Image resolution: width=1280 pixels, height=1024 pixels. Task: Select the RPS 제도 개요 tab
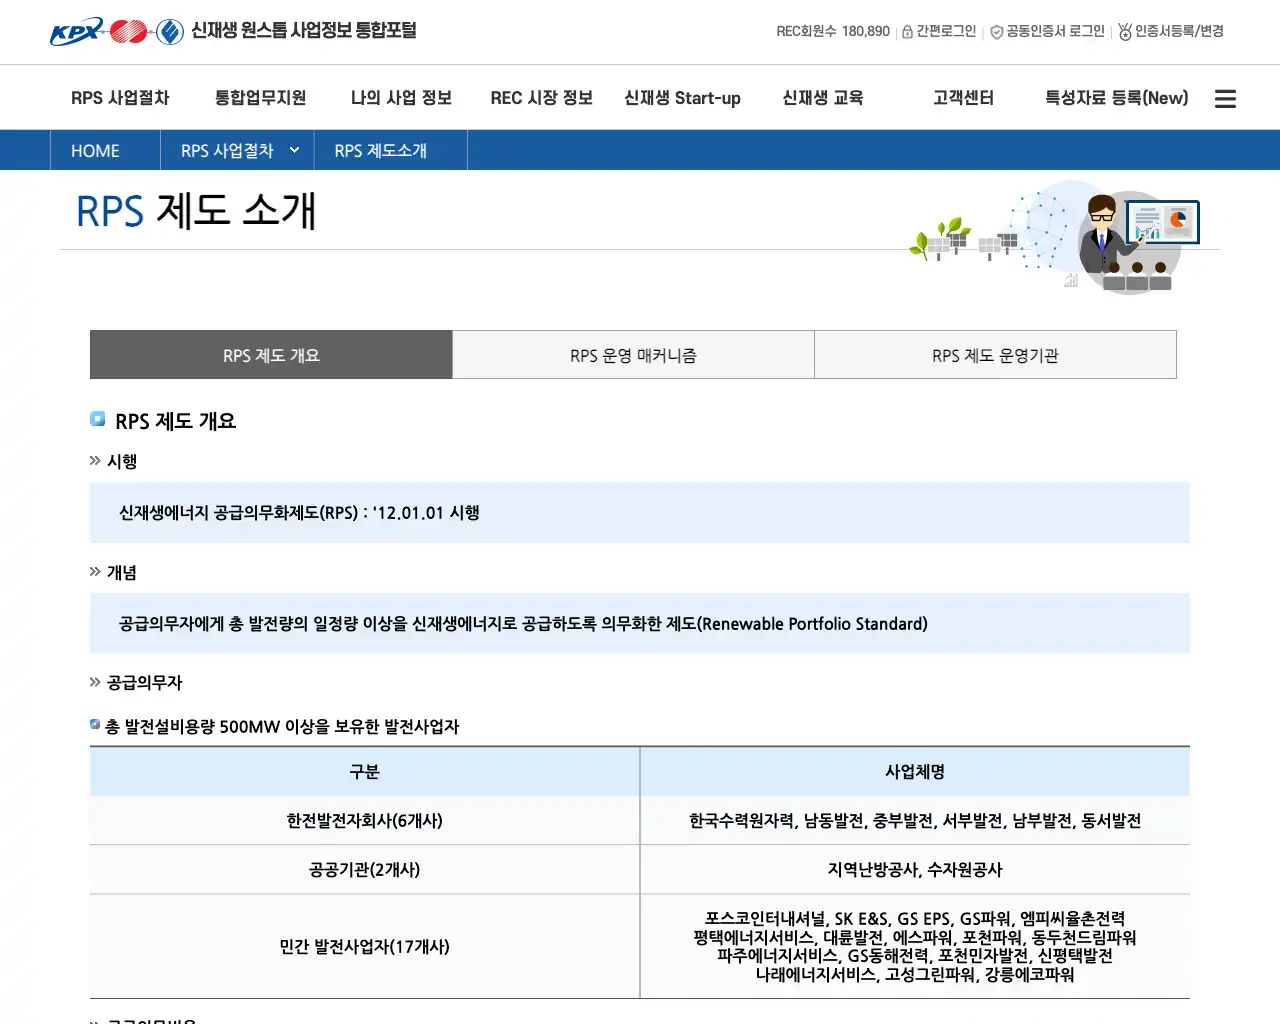(x=271, y=355)
